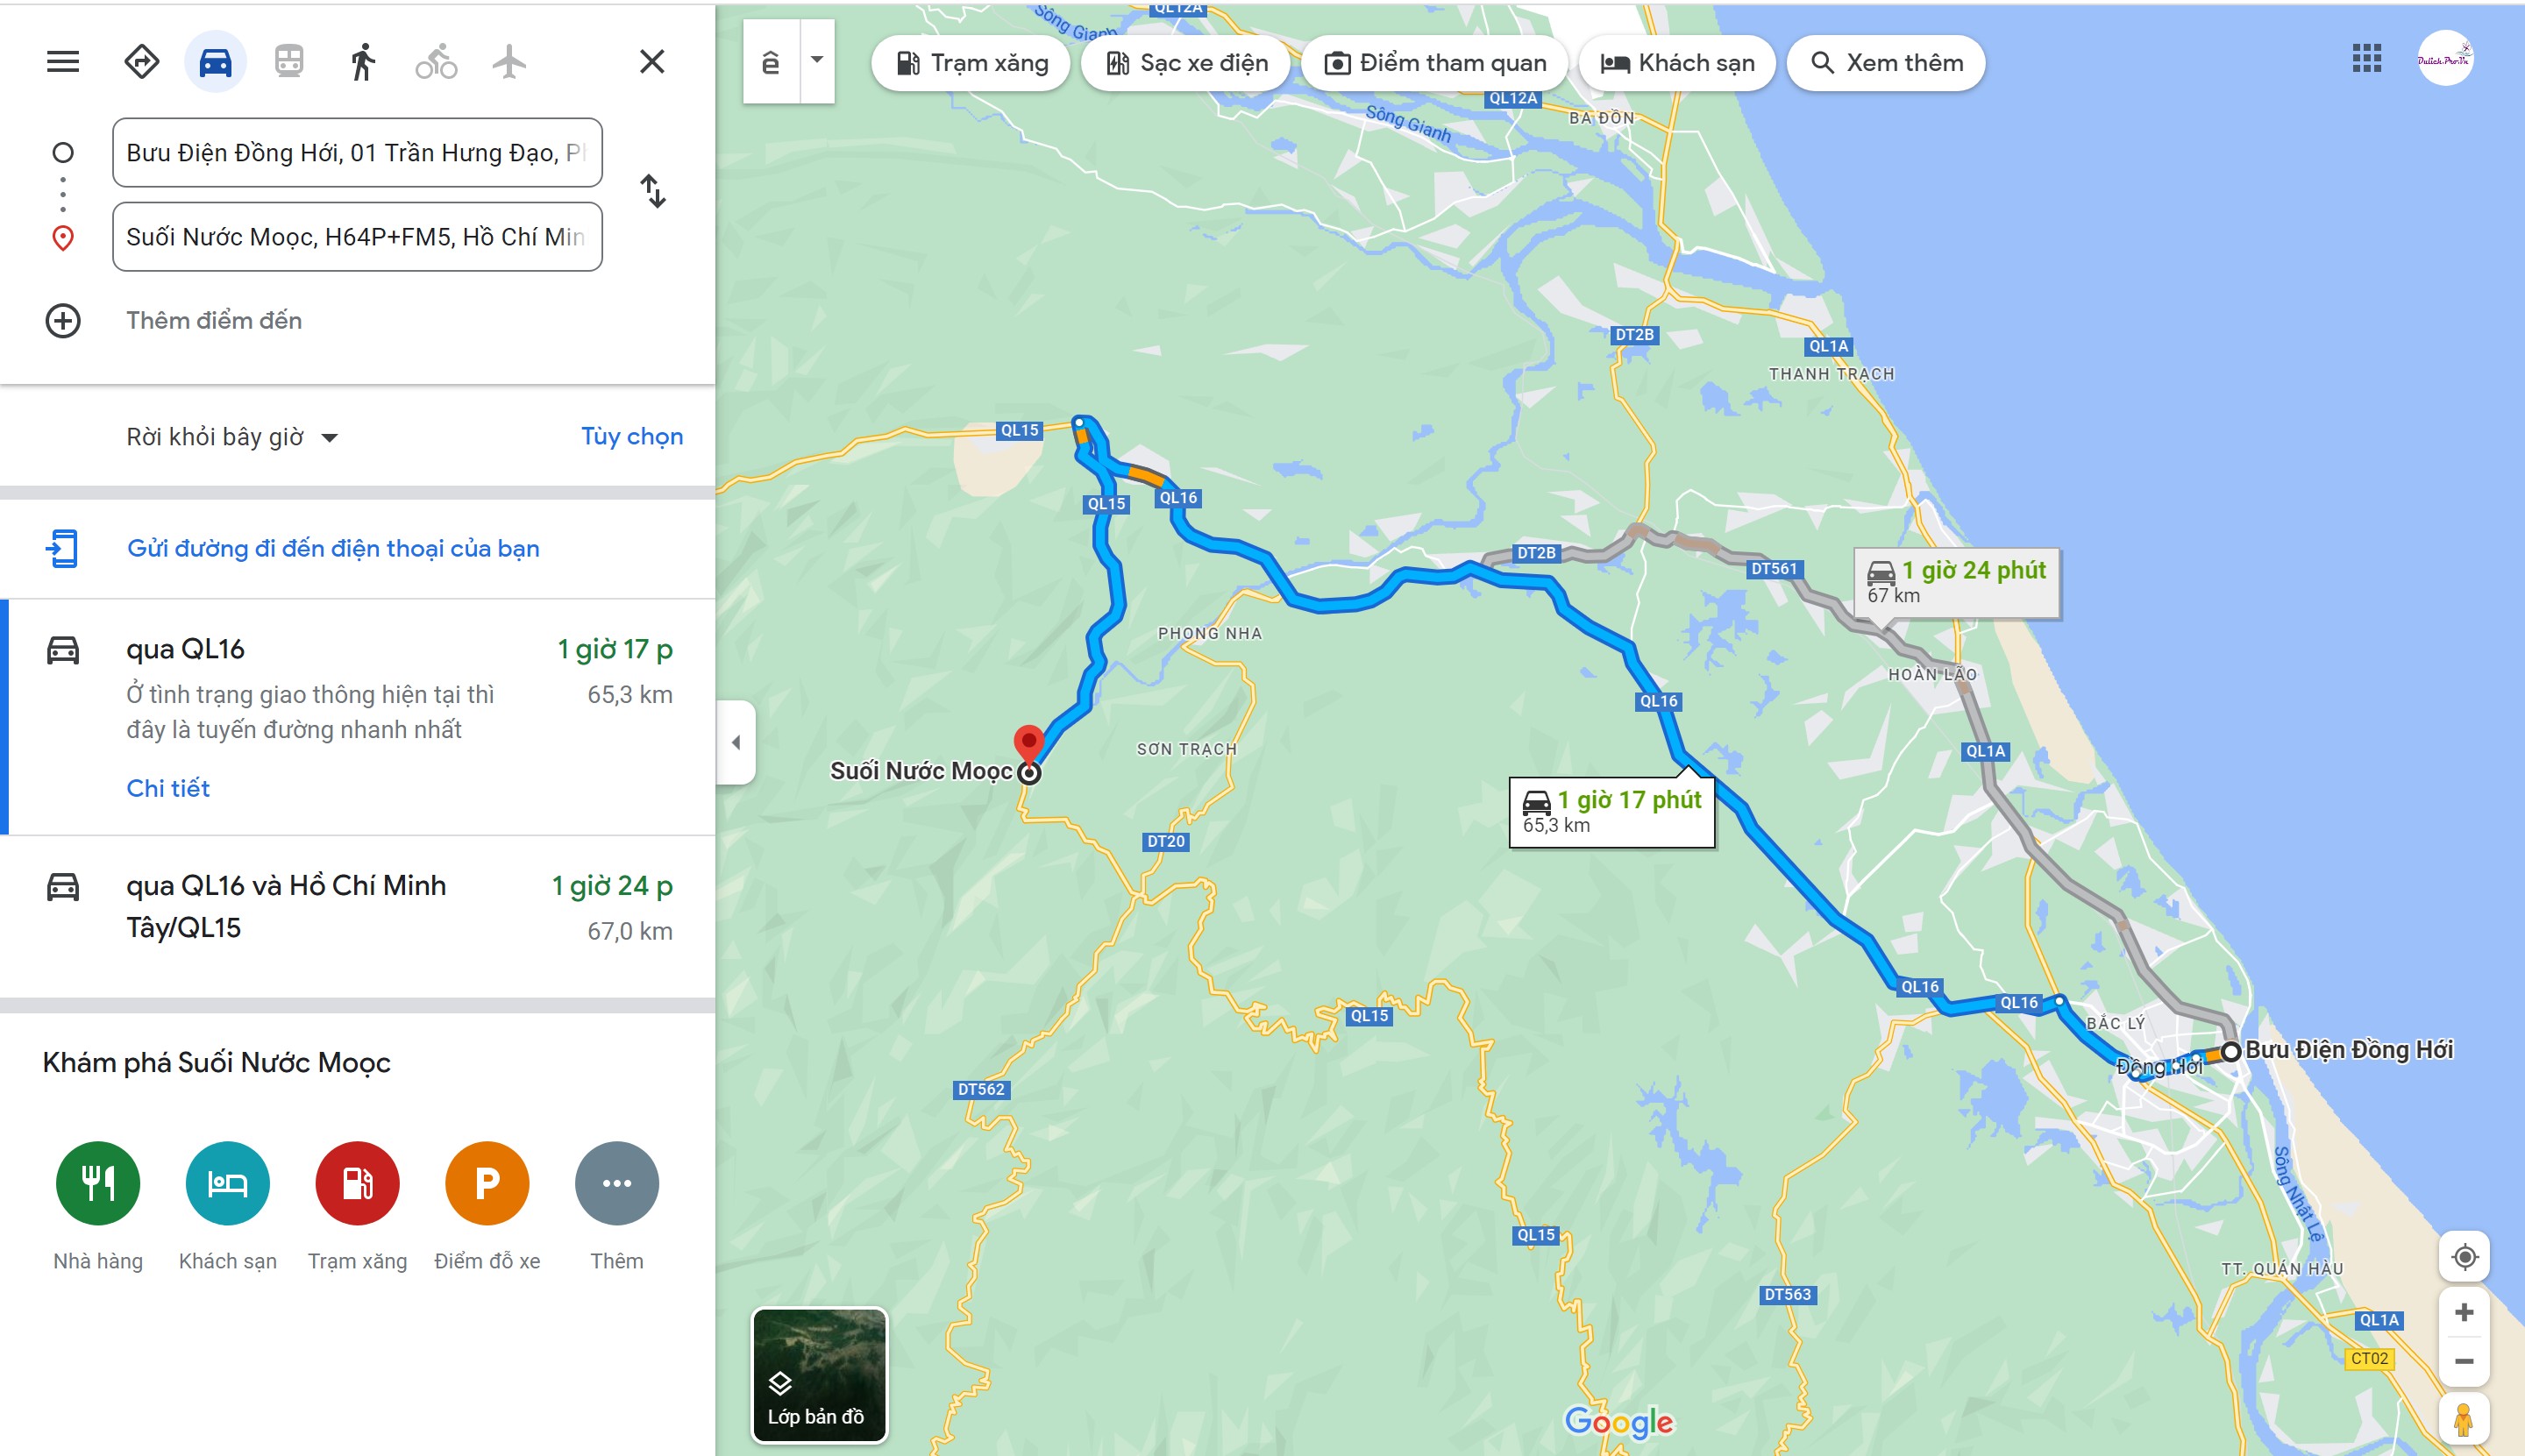Open the hamburger main menu
Viewport: 2525px width, 1456px height.
coord(63,62)
